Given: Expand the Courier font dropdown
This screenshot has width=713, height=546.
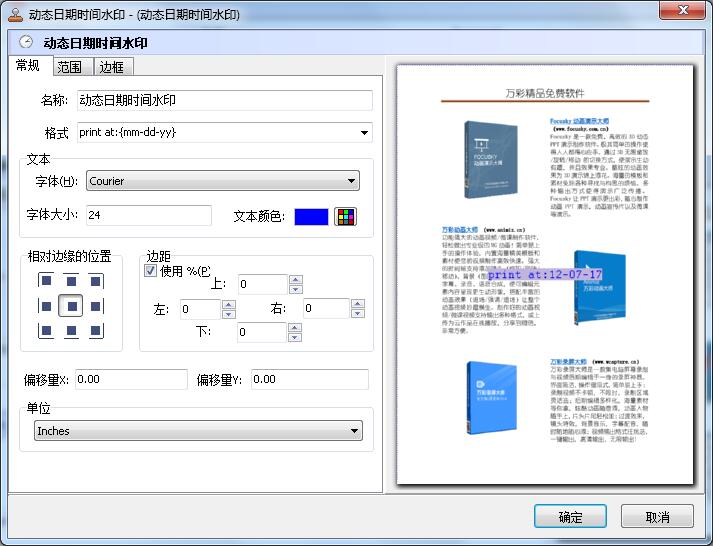Looking at the screenshot, I should click(x=351, y=181).
